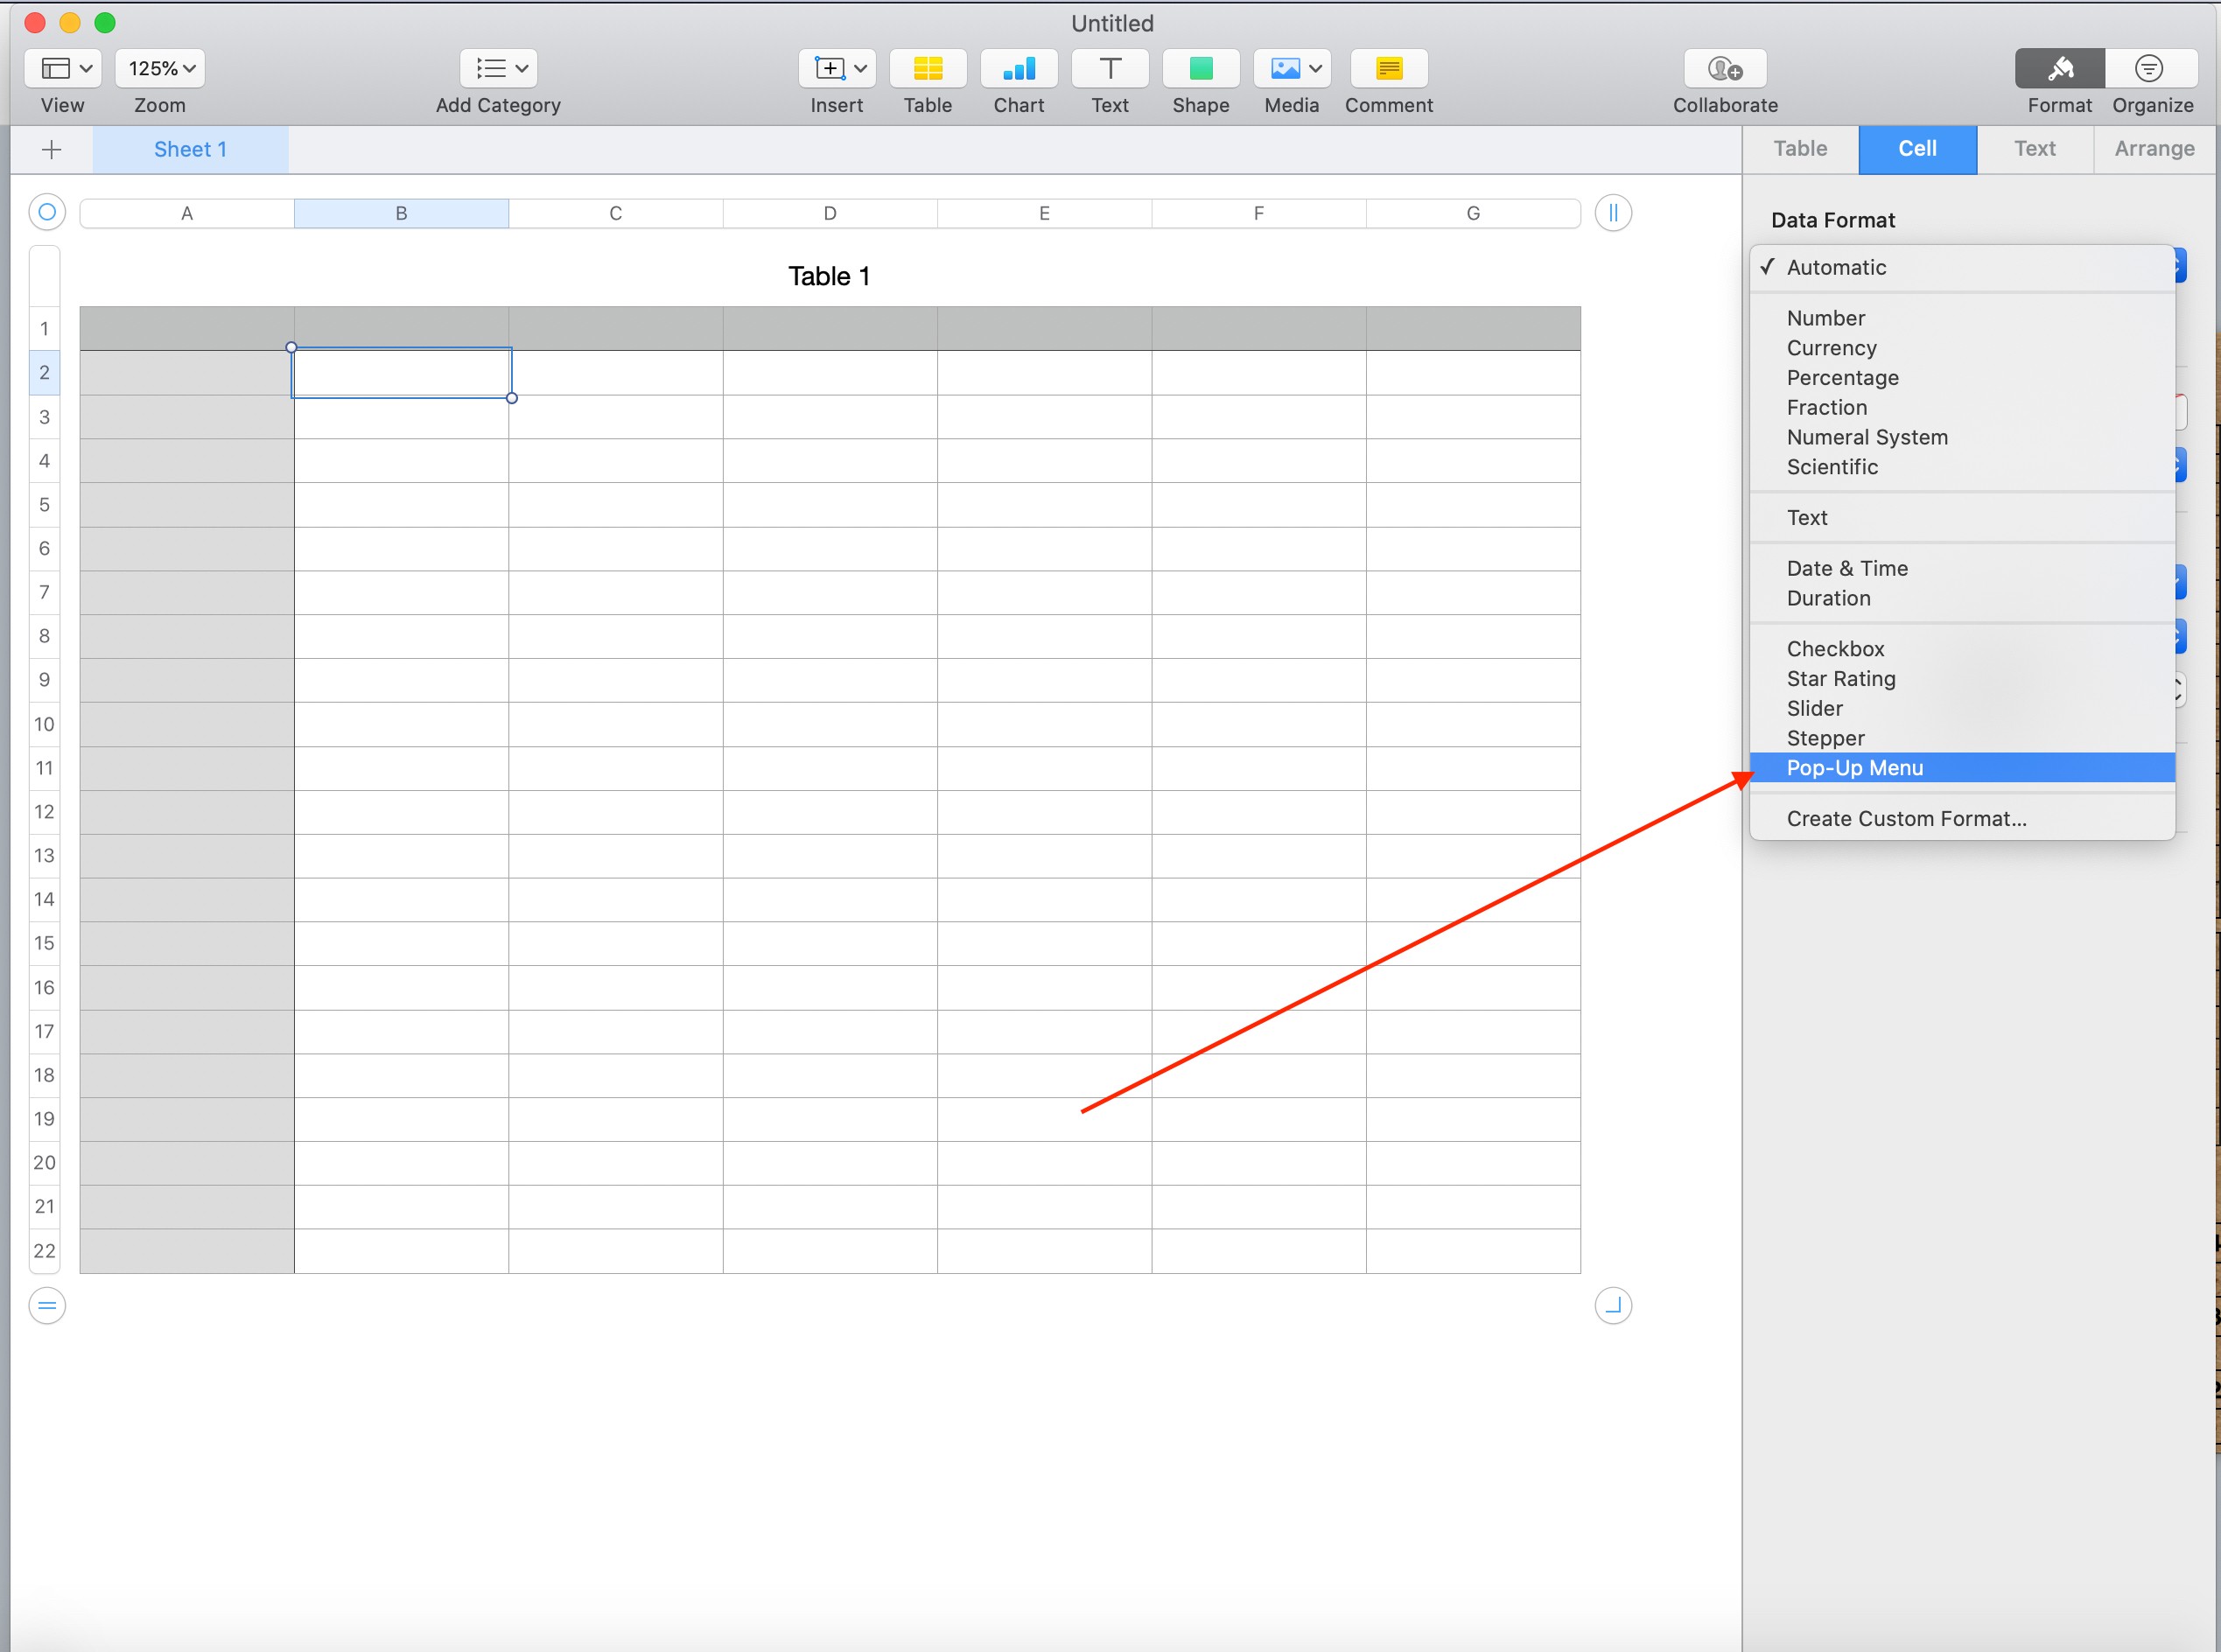Choose Slider from the data format list
Image resolution: width=2221 pixels, height=1652 pixels.
point(1814,708)
